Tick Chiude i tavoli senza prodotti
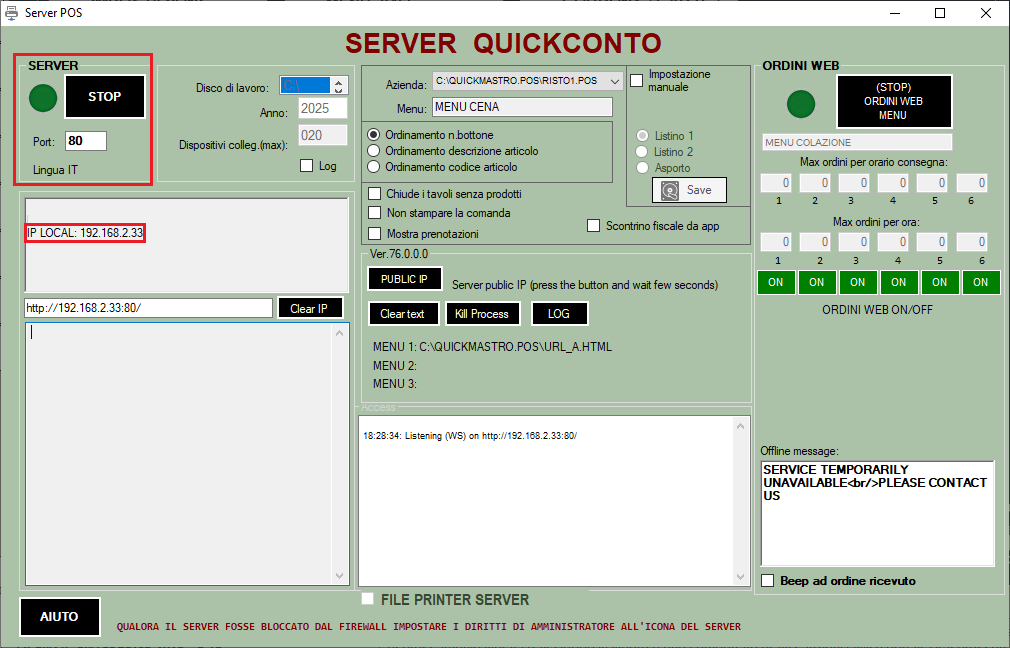The height and width of the screenshot is (648, 1010). 375,193
